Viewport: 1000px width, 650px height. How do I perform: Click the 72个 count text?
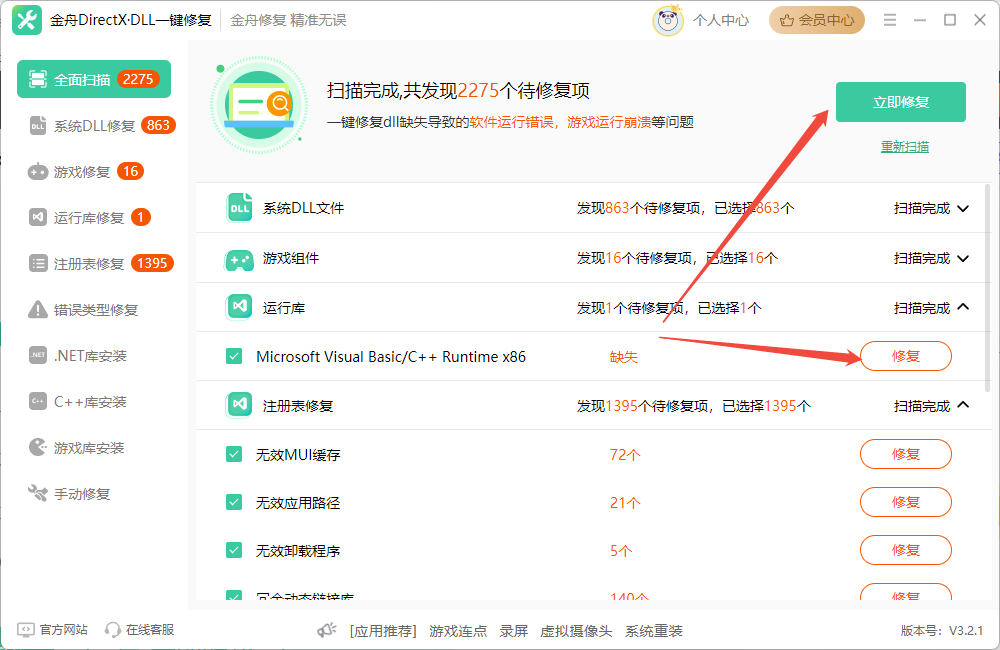pos(625,455)
